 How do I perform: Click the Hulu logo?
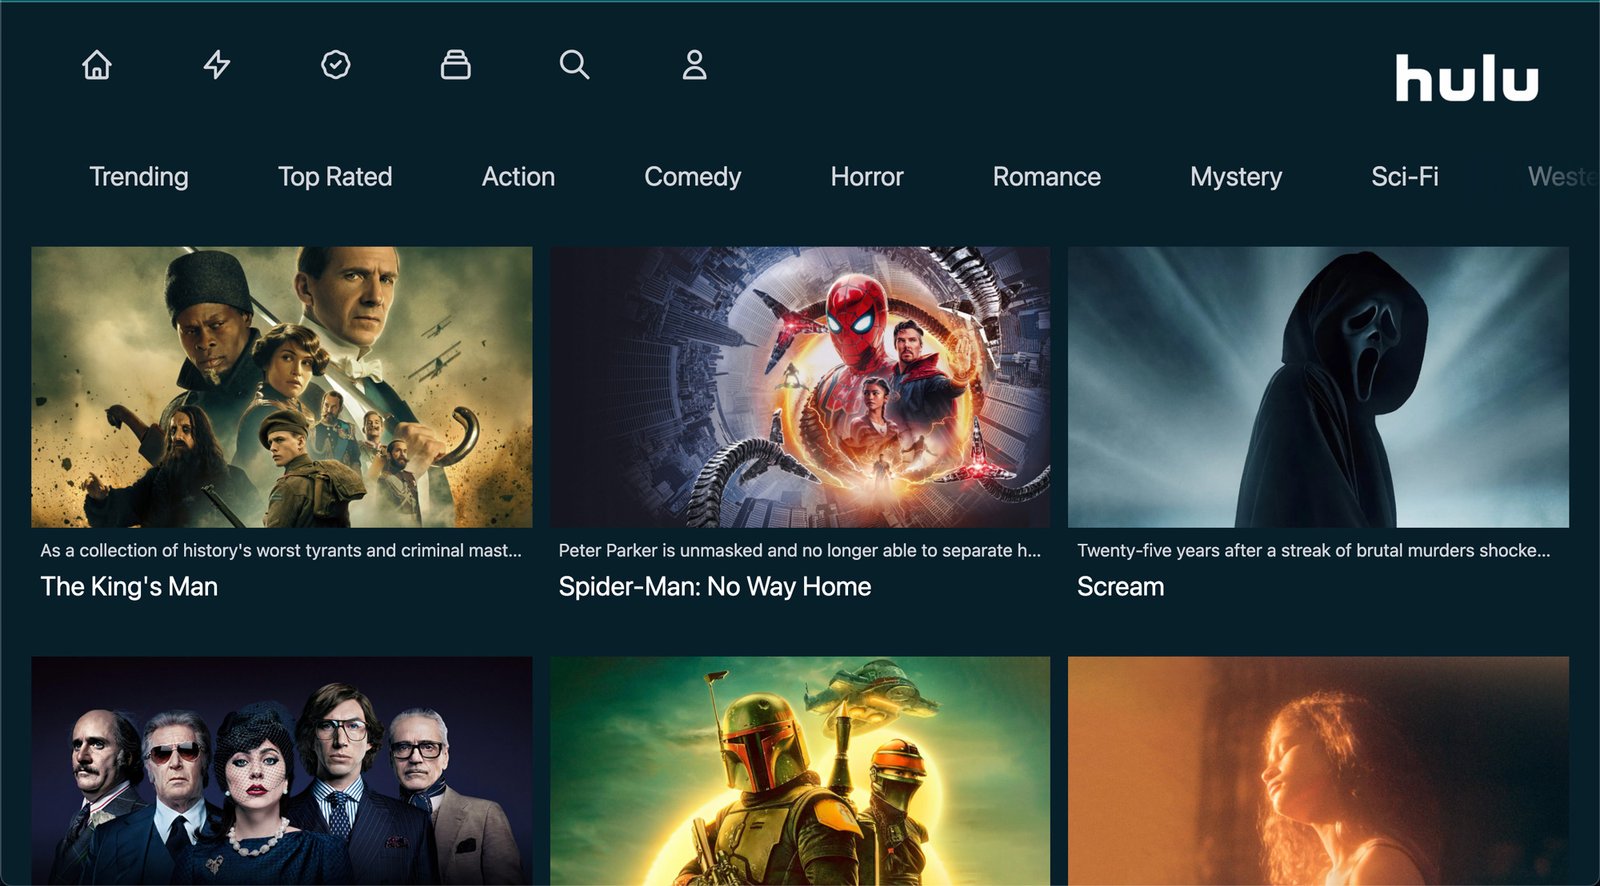pos(1467,78)
